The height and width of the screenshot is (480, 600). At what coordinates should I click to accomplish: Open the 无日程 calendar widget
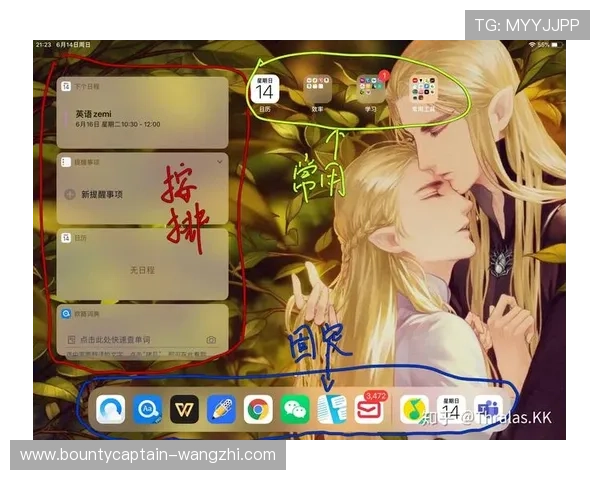142,264
